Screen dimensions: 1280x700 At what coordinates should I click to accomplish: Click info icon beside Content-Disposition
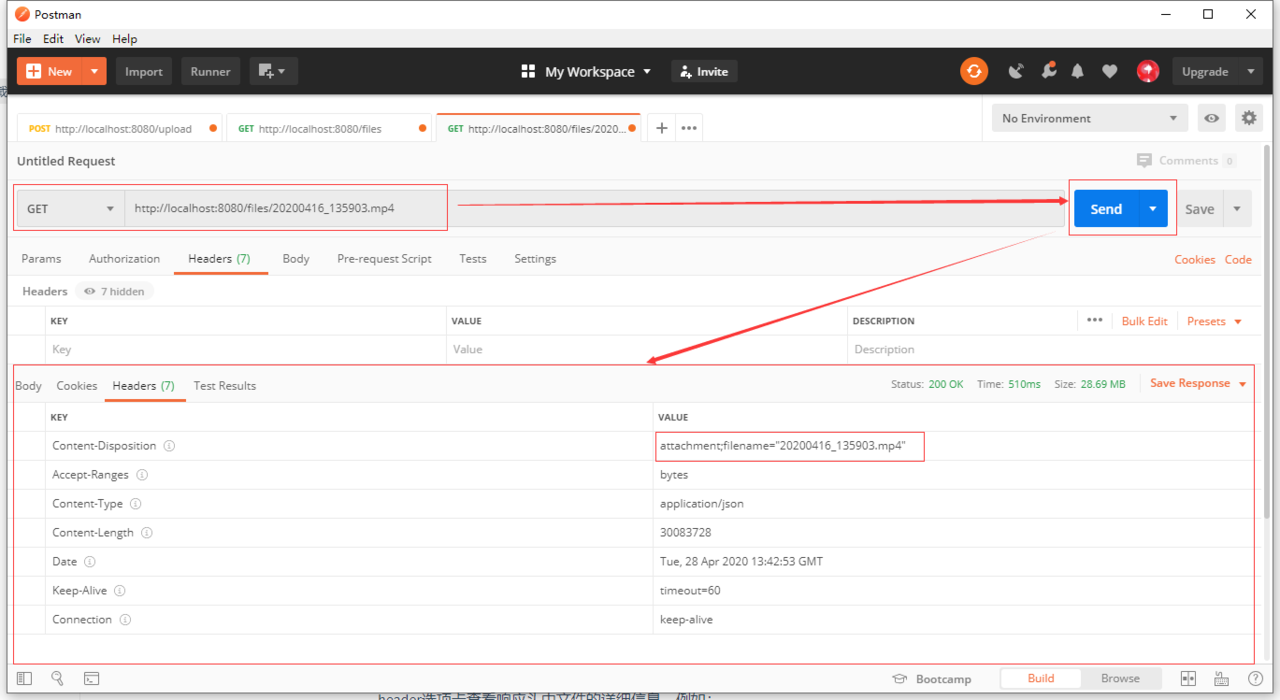[x=169, y=446]
